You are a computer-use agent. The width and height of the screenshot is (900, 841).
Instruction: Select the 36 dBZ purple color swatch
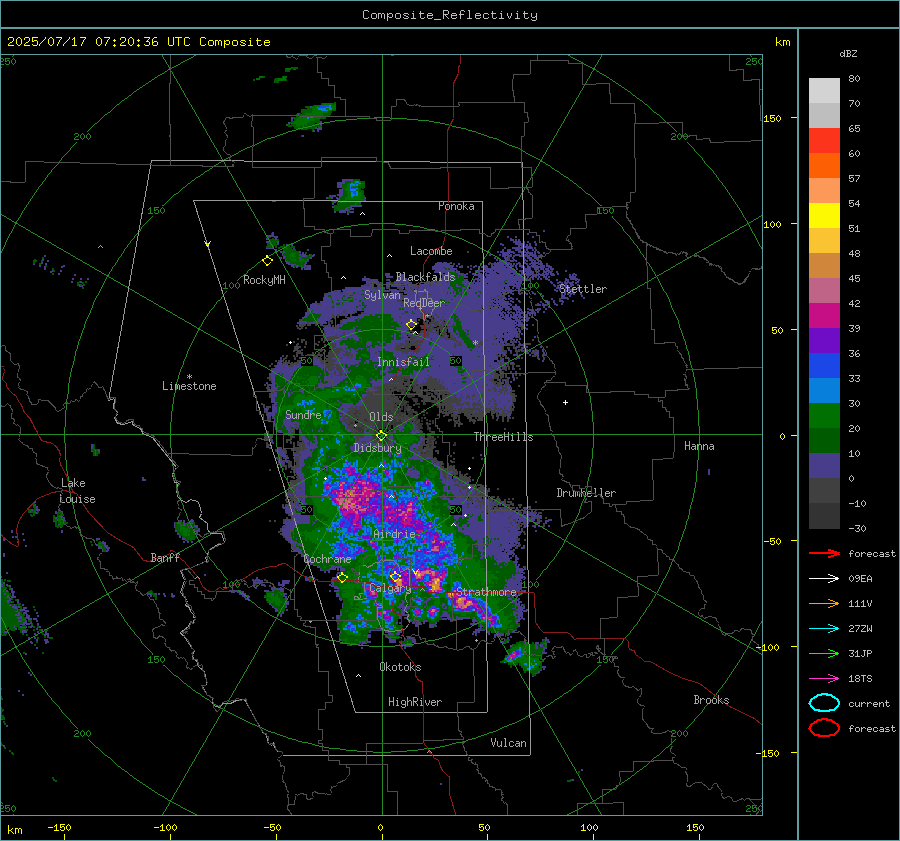[x=824, y=340]
